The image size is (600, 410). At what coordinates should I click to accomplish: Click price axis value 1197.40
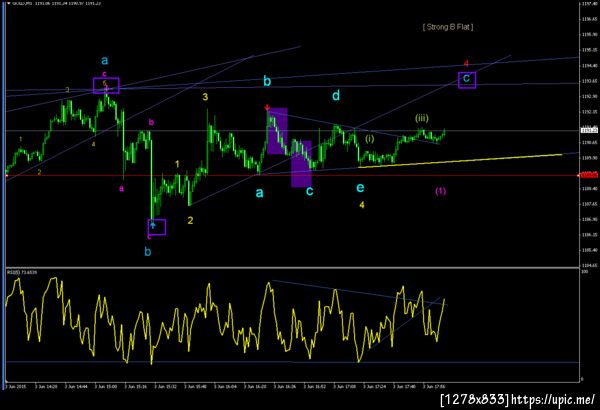point(589,3)
